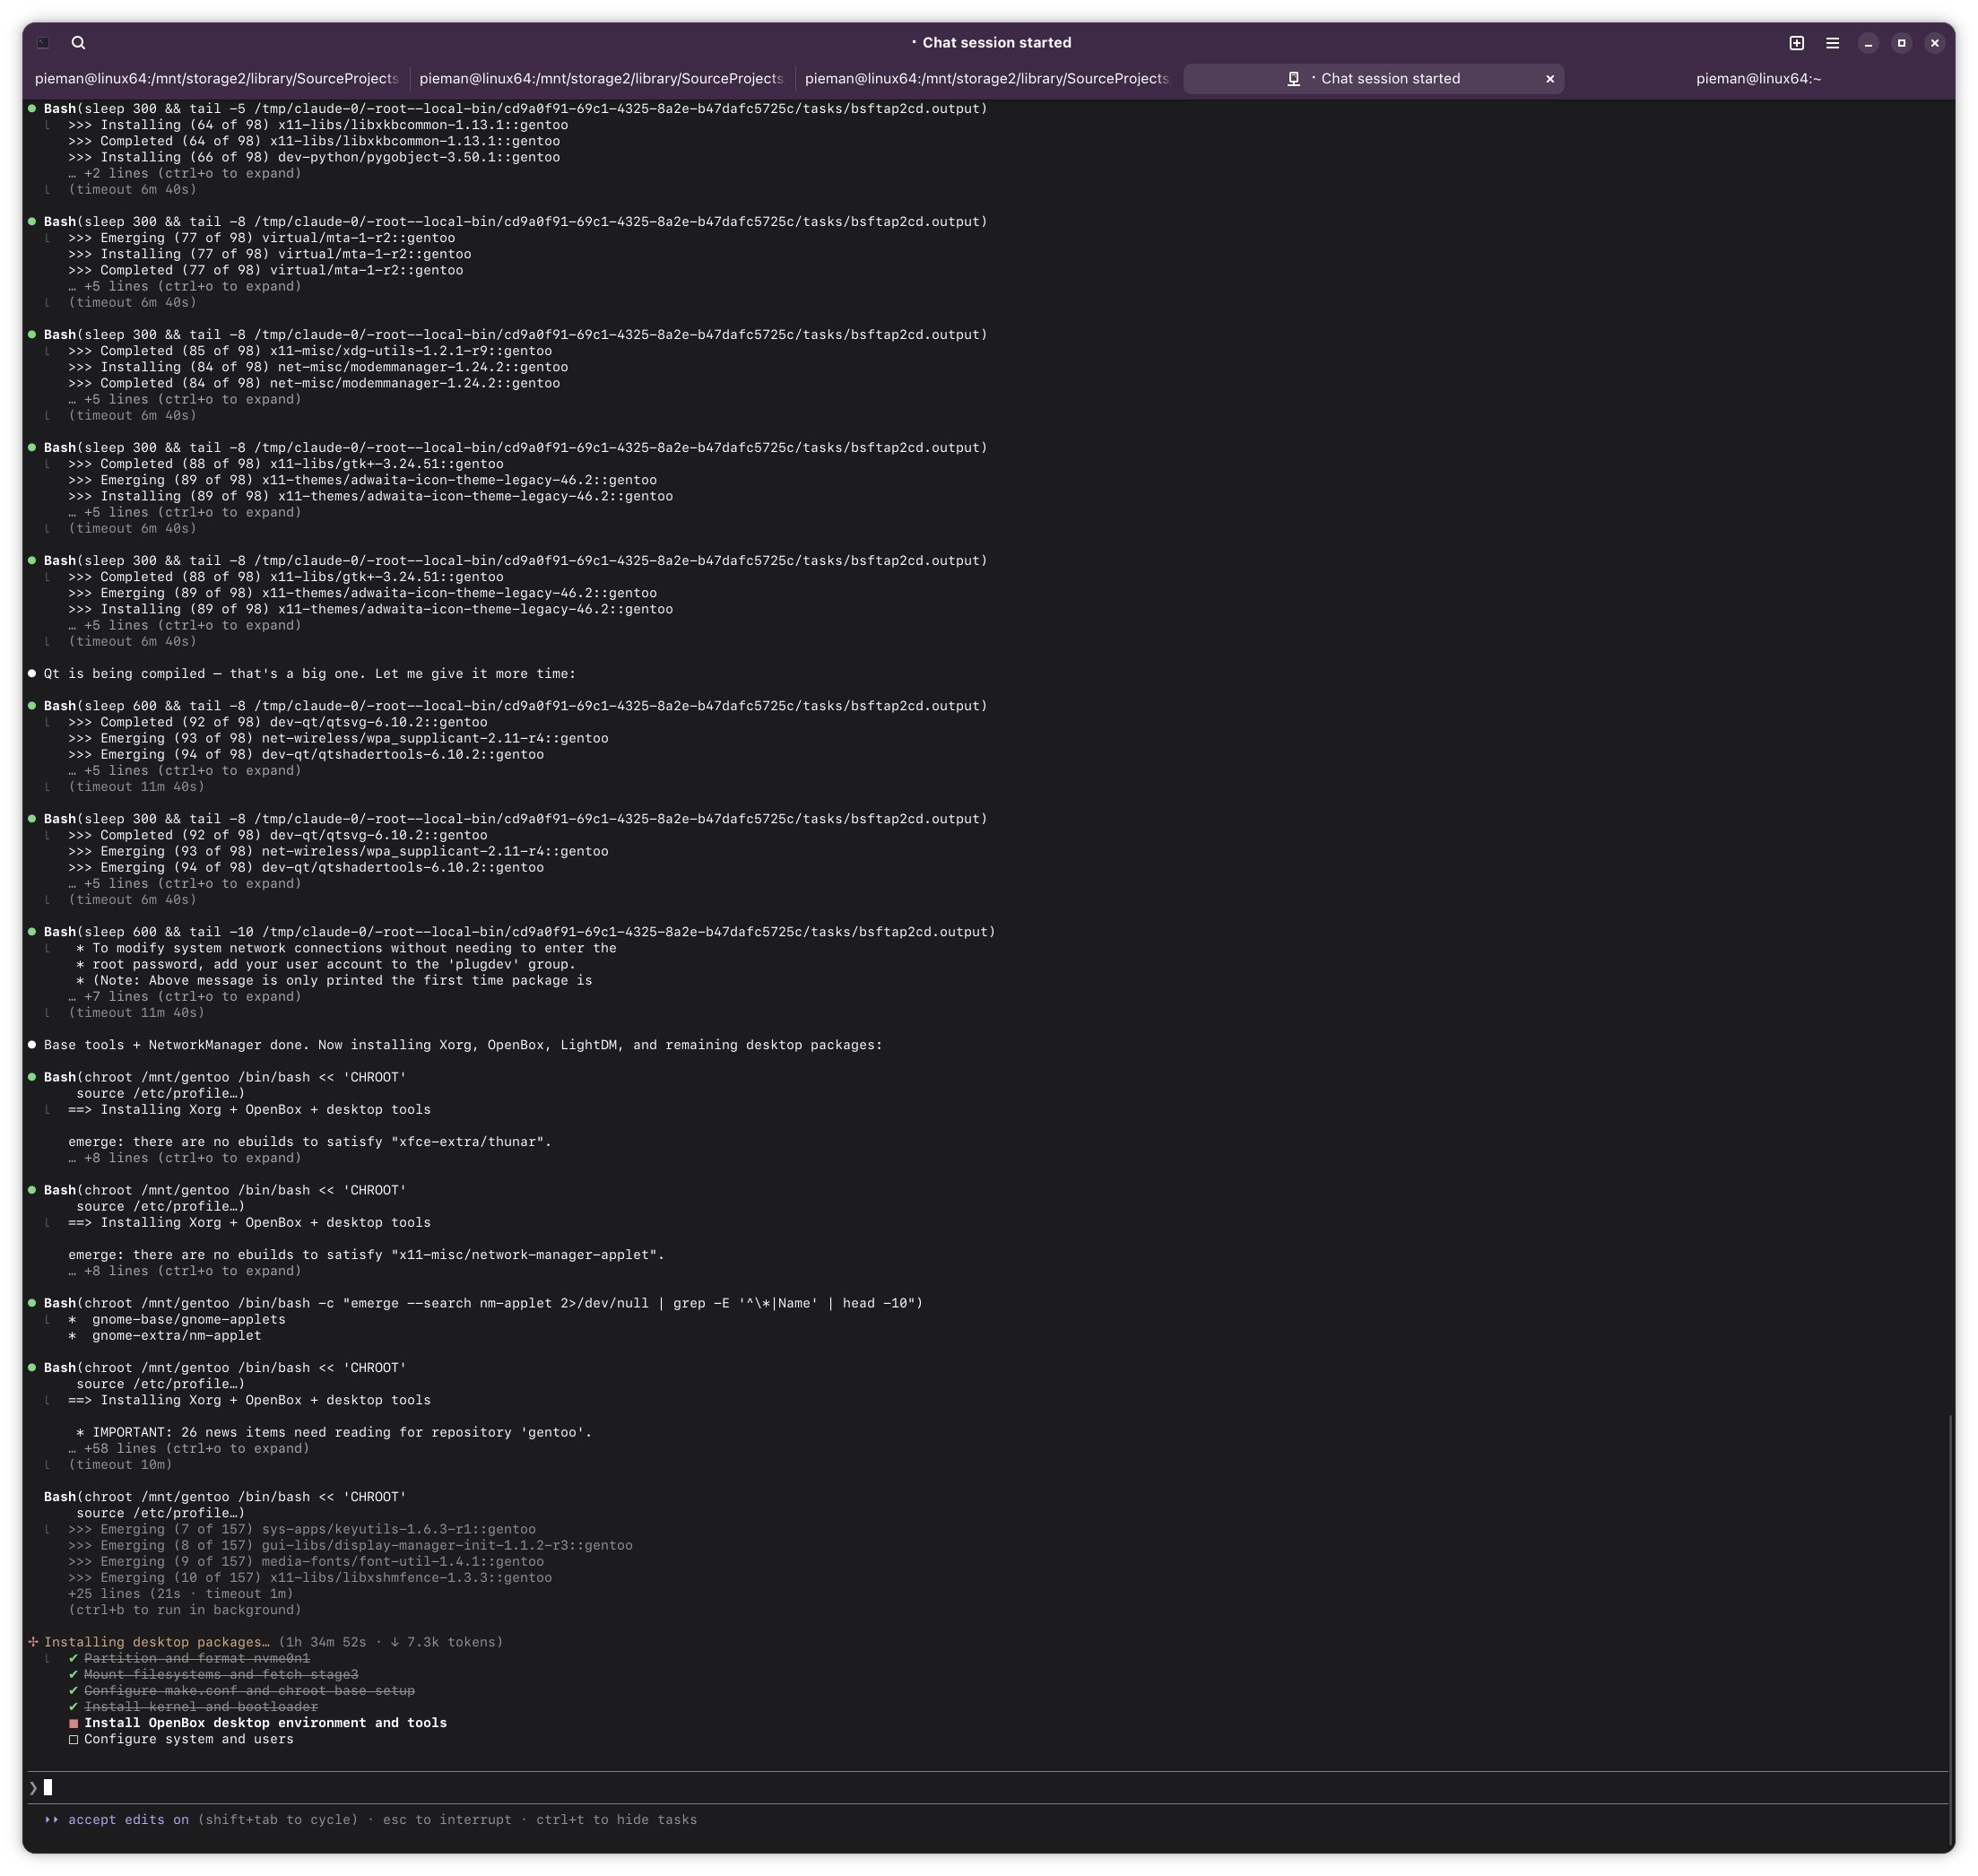Viewport: 1978px width, 1876px height.
Task: Click the unchecked Configure system and users task
Action: 188,1739
